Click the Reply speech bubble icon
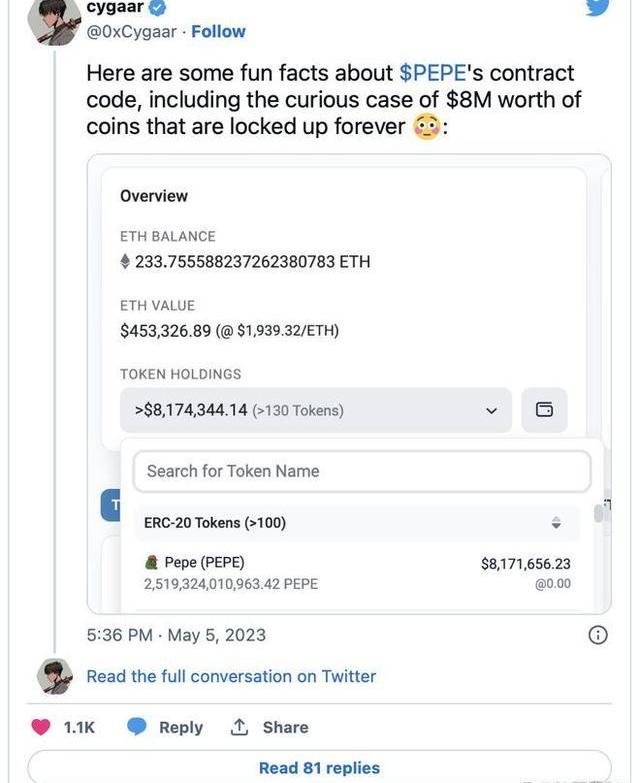Image resolution: width=640 pixels, height=783 pixels. [137, 727]
